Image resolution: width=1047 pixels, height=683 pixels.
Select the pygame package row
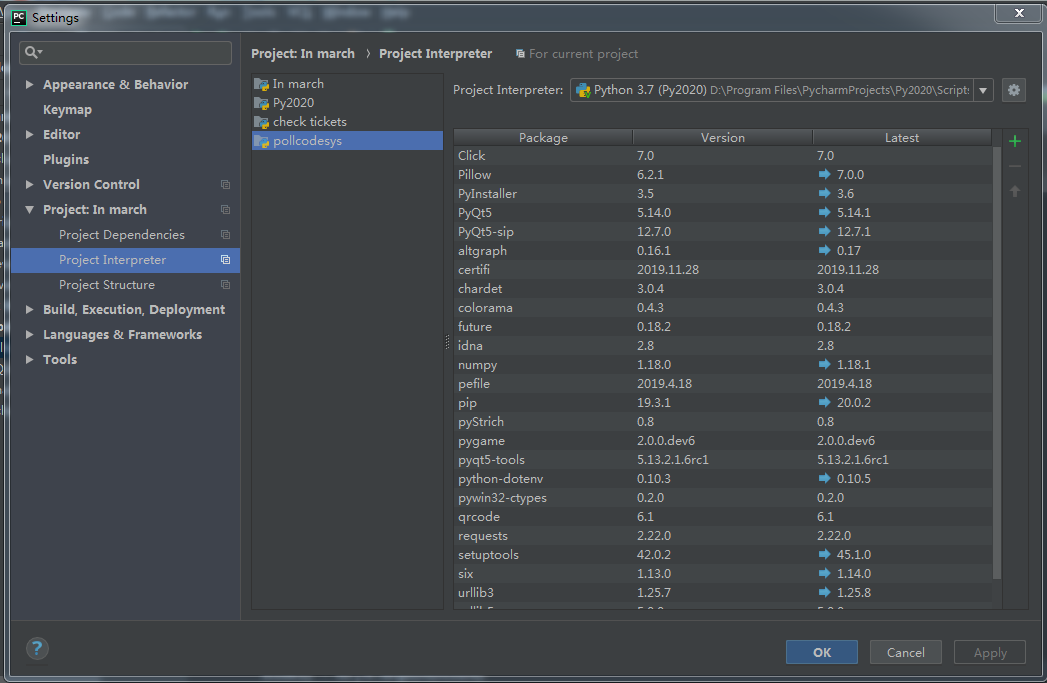coord(723,441)
